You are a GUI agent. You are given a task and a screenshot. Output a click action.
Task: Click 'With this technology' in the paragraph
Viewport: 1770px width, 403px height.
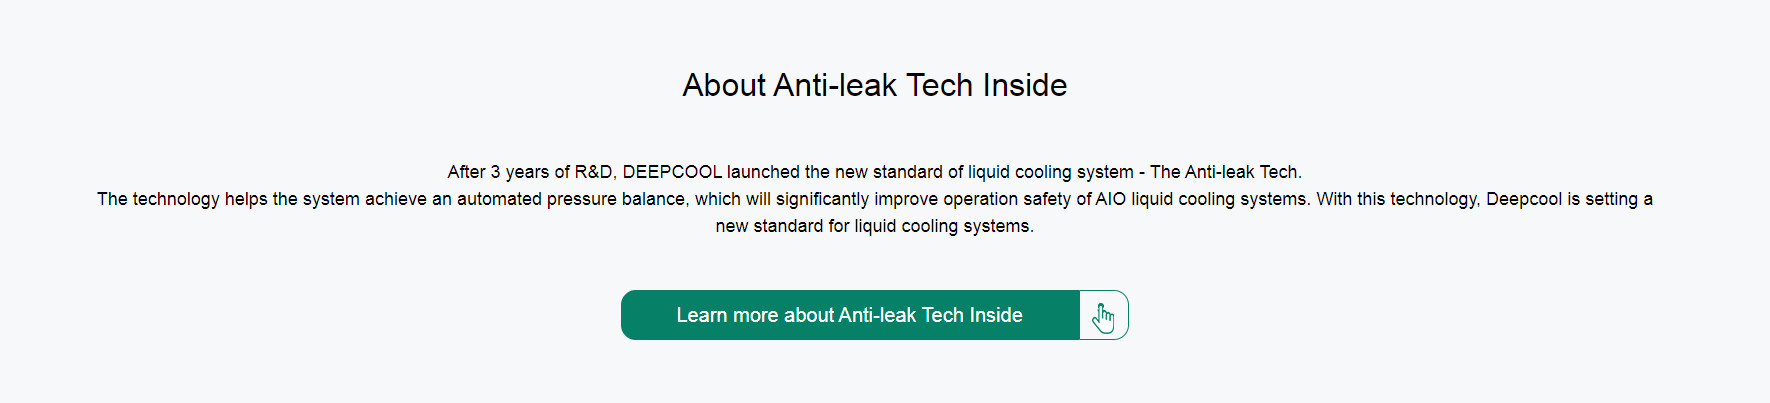(1396, 199)
